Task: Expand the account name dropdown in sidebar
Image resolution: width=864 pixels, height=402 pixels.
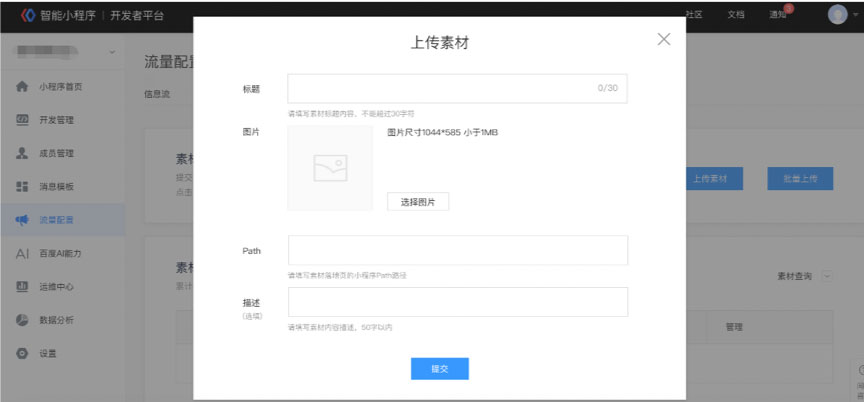Action: pyautogui.click(x=110, y=51)
